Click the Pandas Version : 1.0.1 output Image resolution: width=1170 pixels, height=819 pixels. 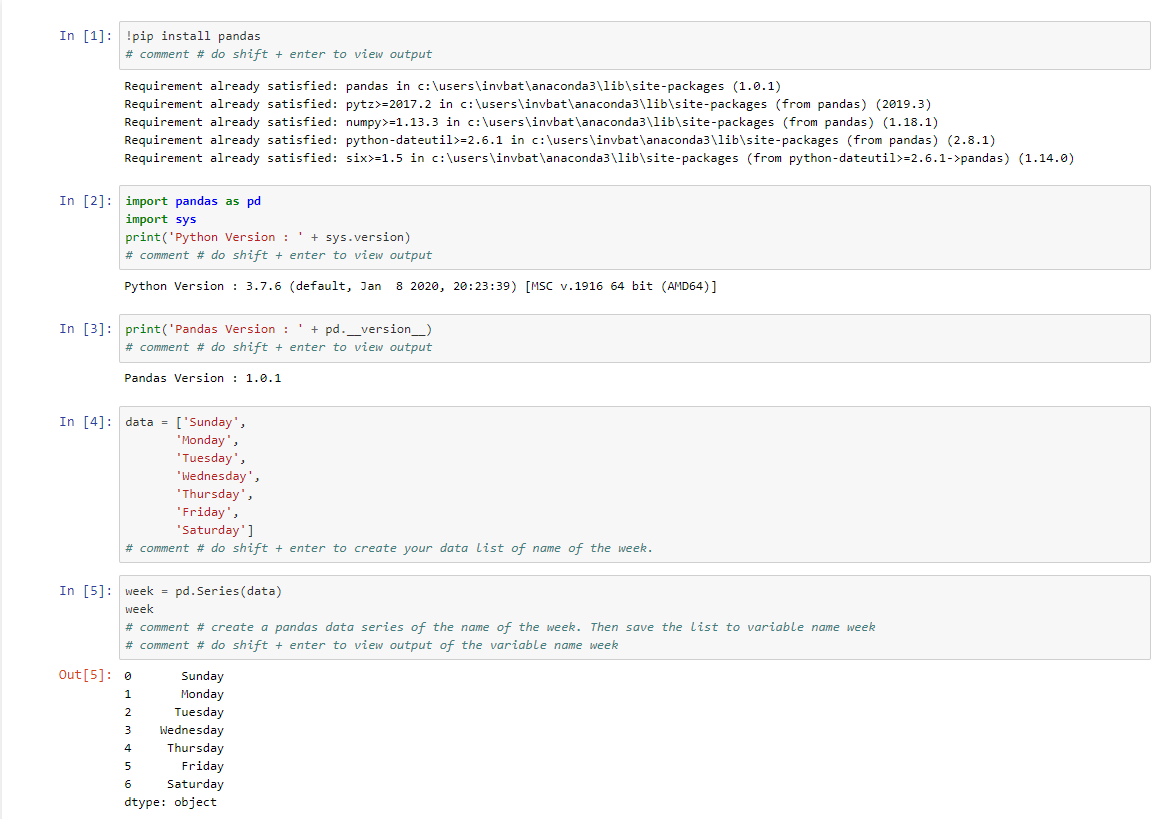(202, 378)
